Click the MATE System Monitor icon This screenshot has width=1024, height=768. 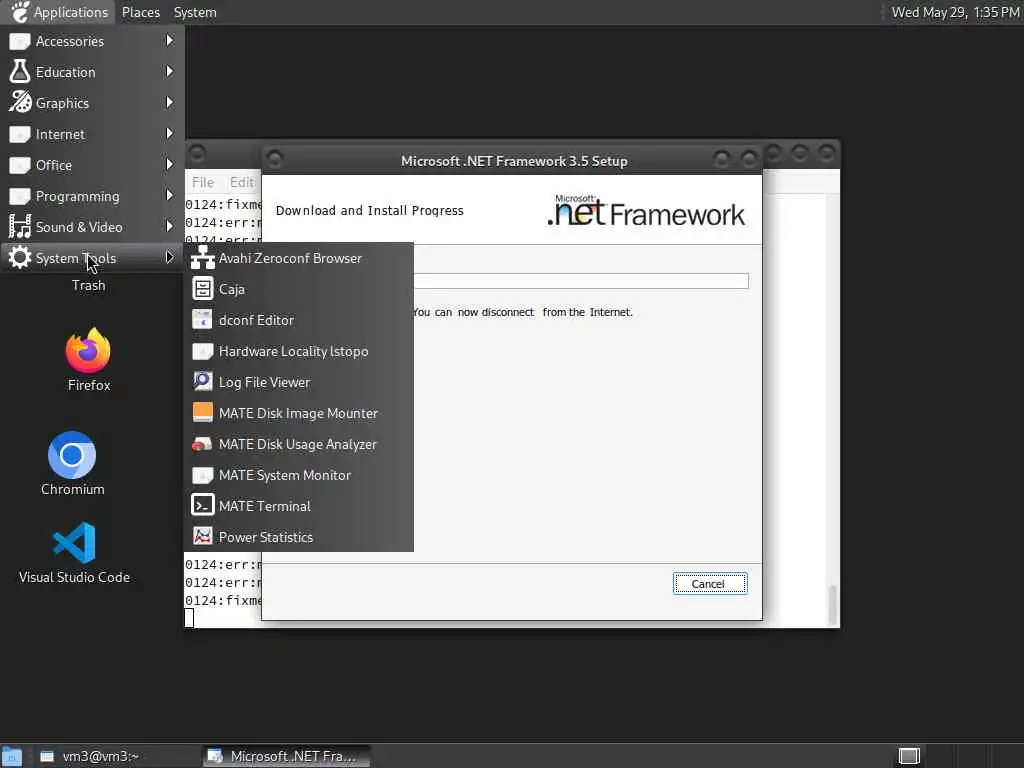tap(202, 475)
